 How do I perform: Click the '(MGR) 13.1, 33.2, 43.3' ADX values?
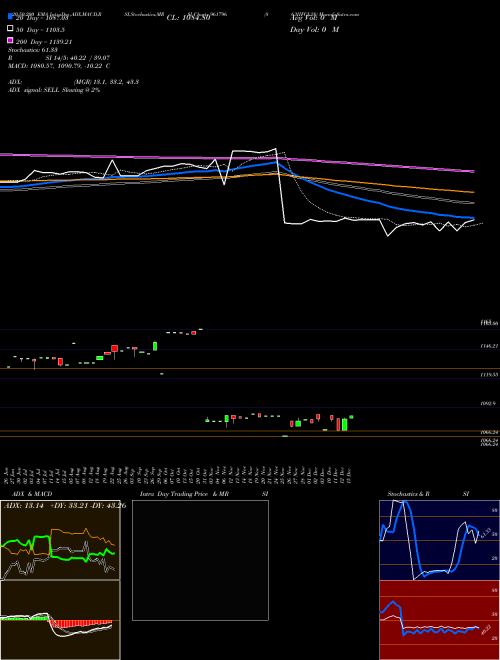[x=107, y=82]
